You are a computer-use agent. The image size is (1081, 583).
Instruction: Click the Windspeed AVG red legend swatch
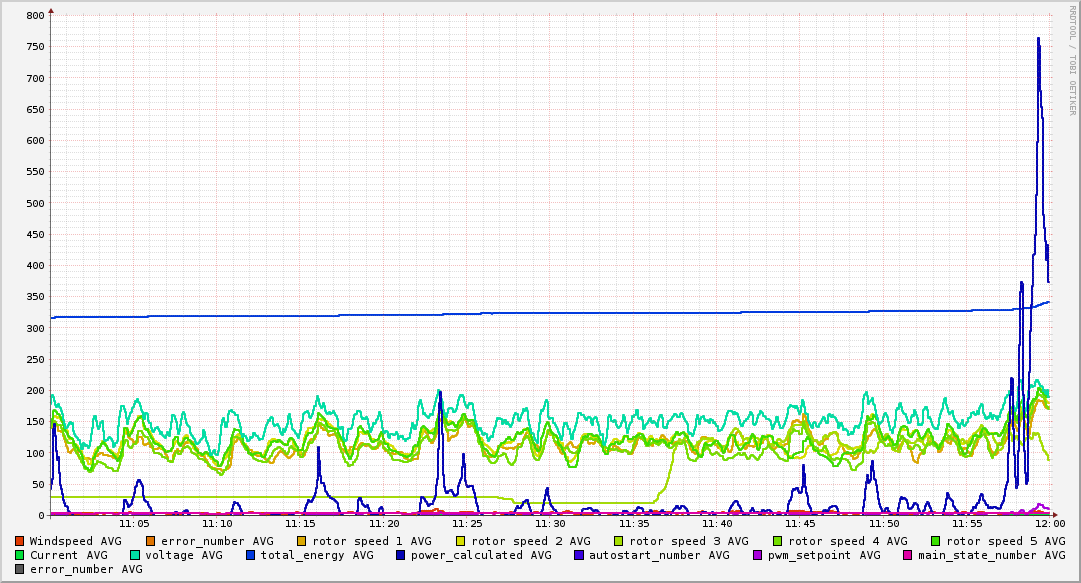coord(19,542)
